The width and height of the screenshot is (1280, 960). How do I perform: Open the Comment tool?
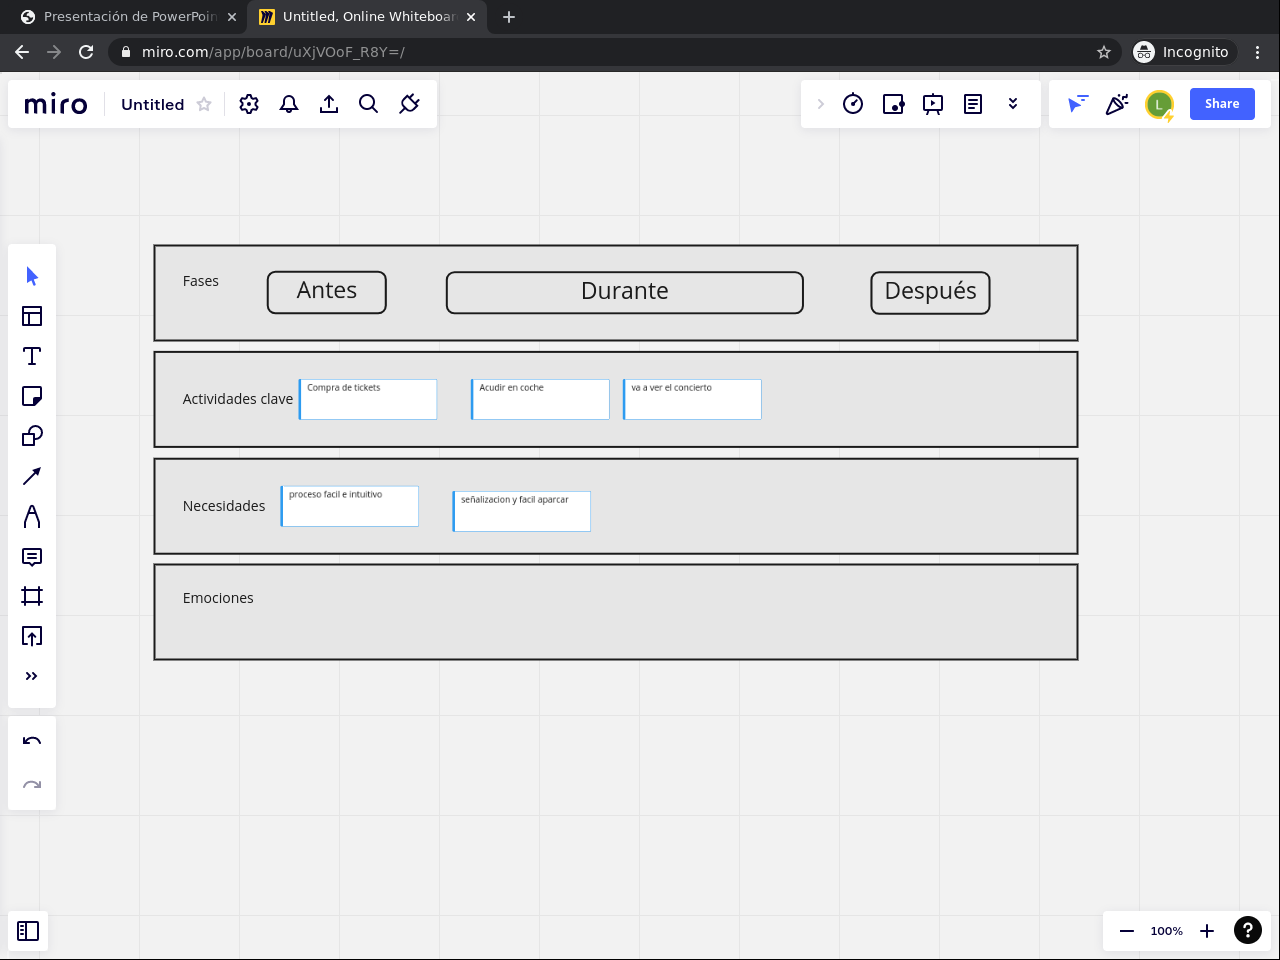(x=32, y=556)
